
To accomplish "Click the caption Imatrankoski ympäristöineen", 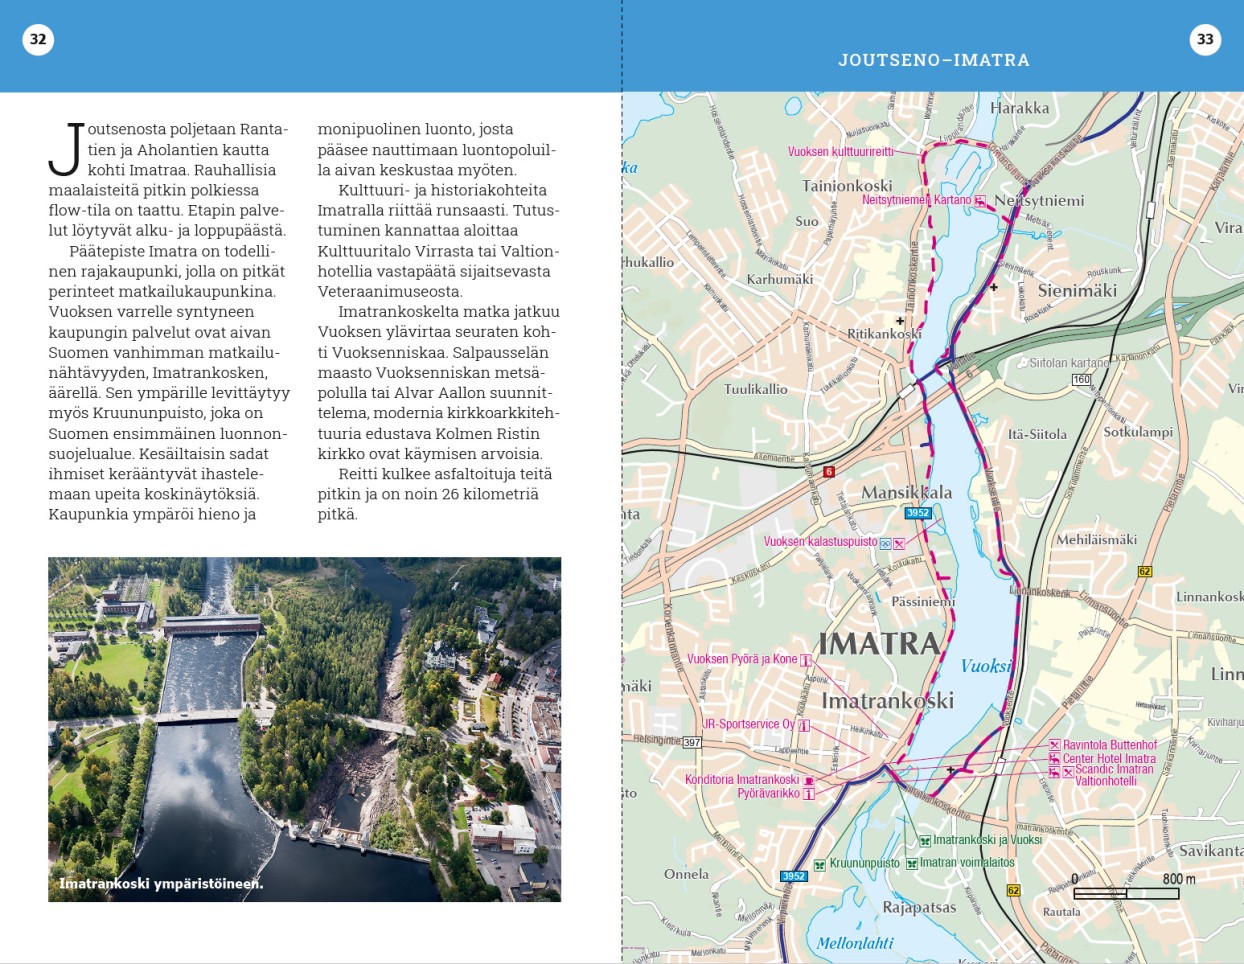I will tap(161, 883).
